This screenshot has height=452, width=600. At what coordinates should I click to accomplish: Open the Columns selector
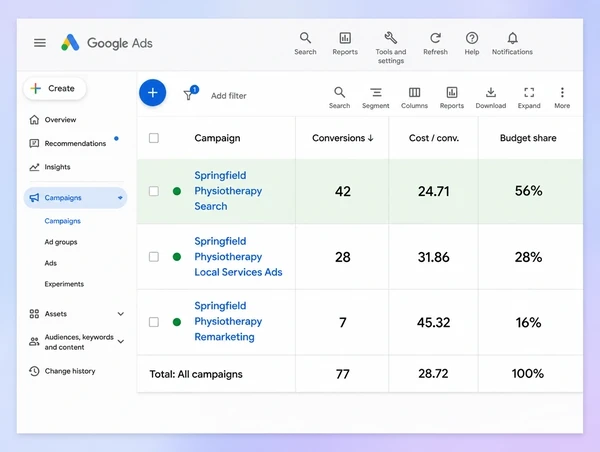[414, 98]
